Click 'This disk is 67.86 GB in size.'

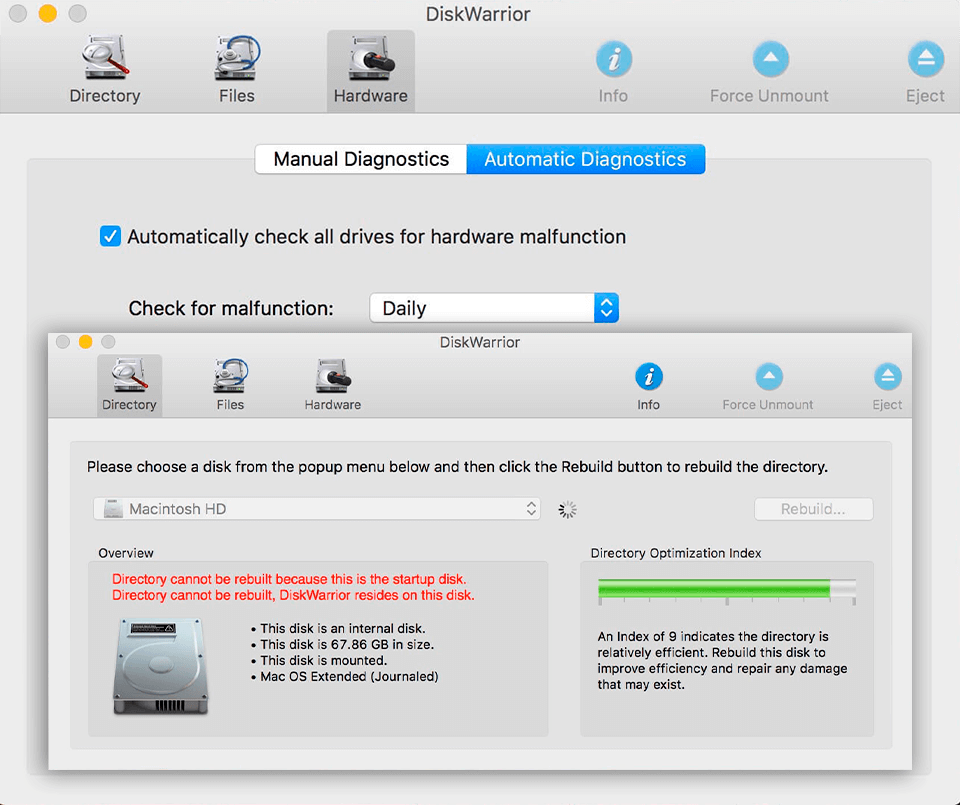pyautogui.click(x=347, y=644)
